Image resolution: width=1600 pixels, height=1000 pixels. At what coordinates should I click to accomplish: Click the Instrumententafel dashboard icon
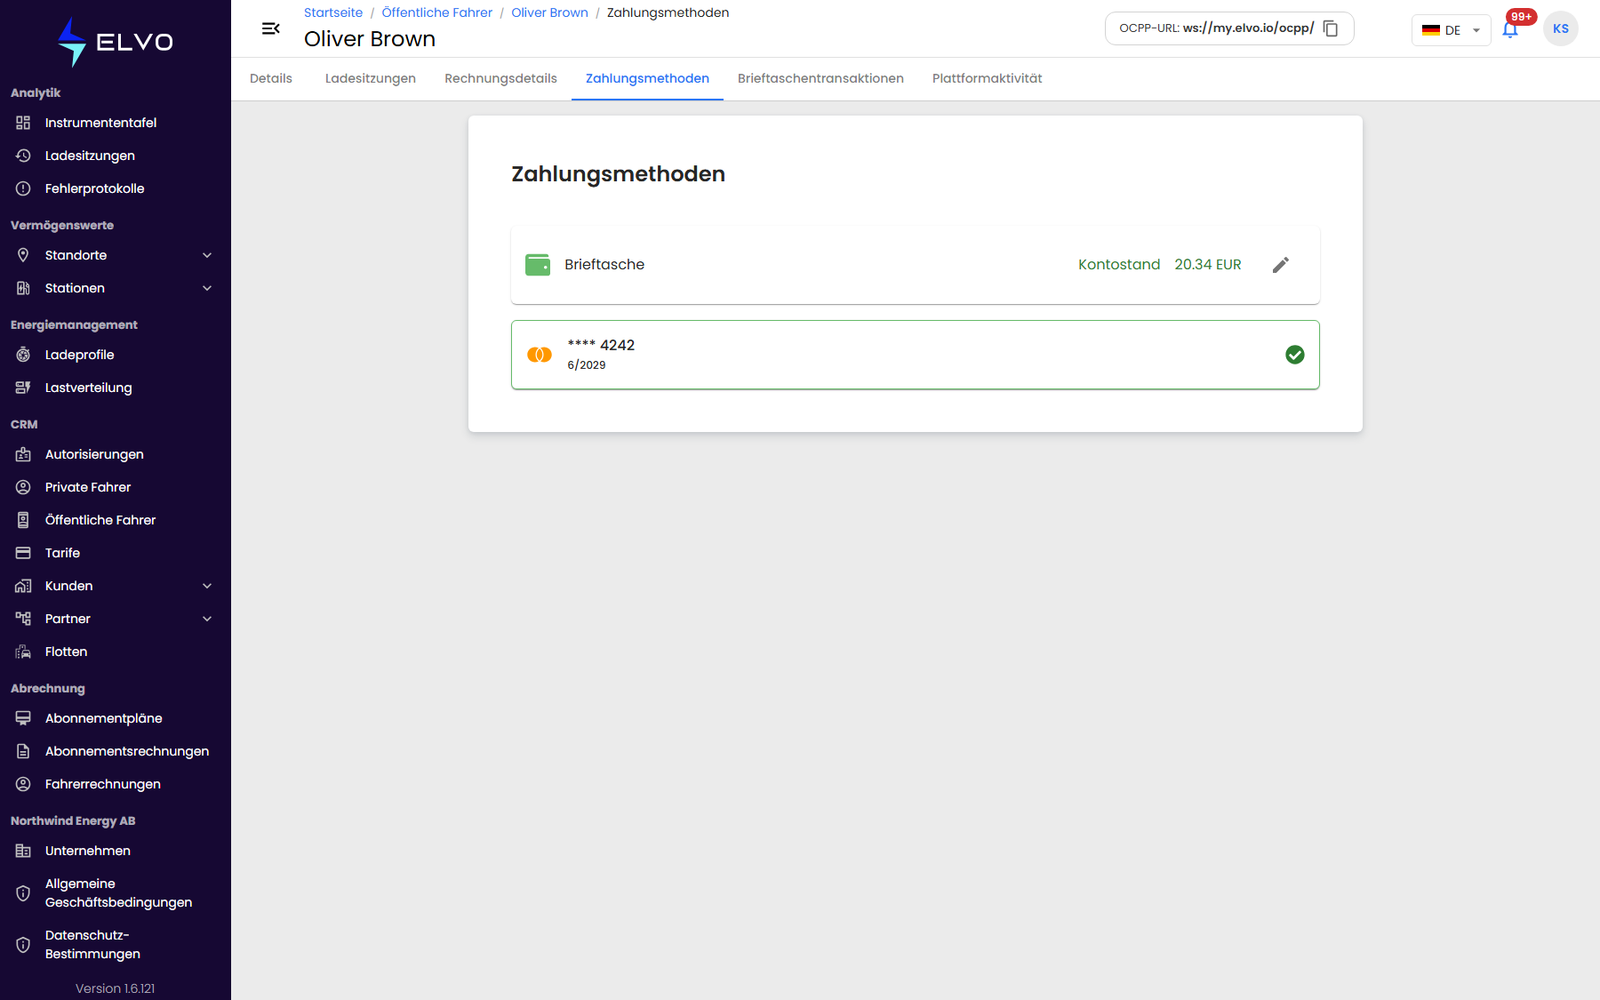tap(23, 123)
